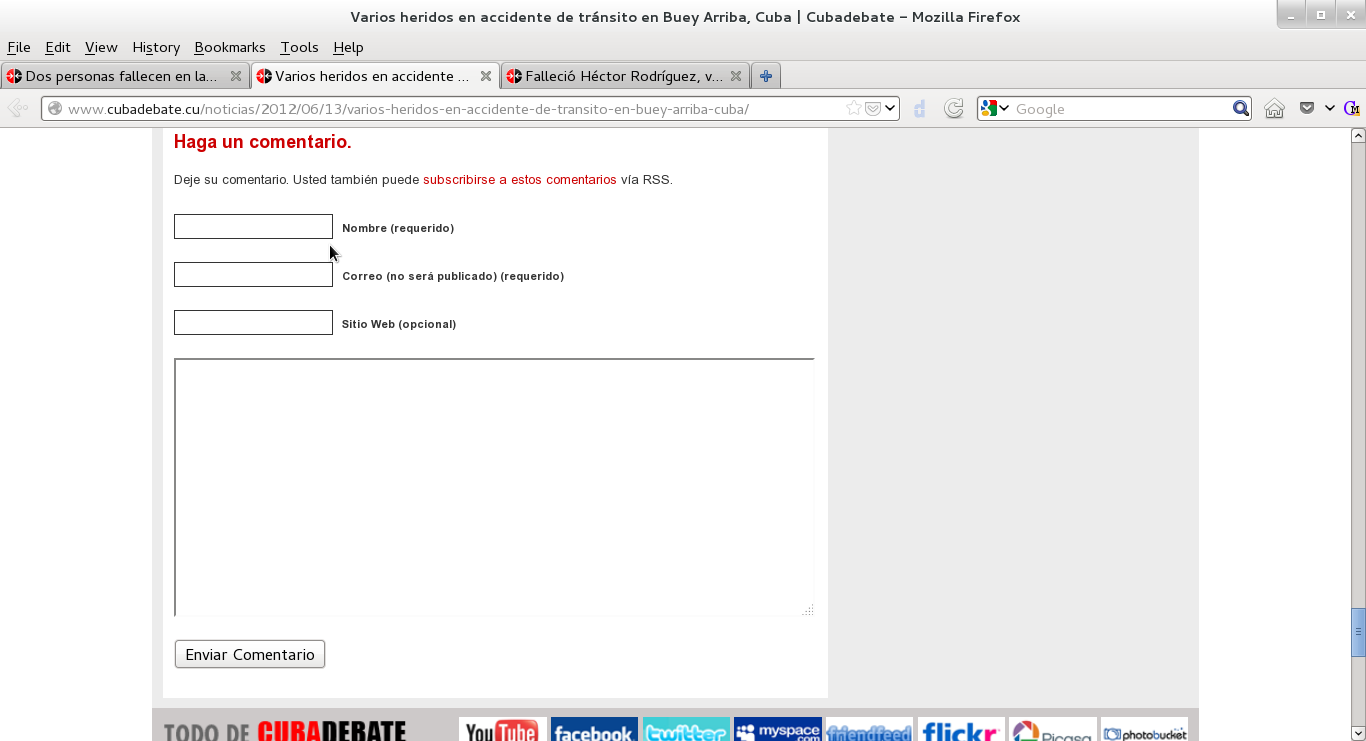Open the Help menu
The width and height of the screenshot is (1366, 741).
[348, 47]
